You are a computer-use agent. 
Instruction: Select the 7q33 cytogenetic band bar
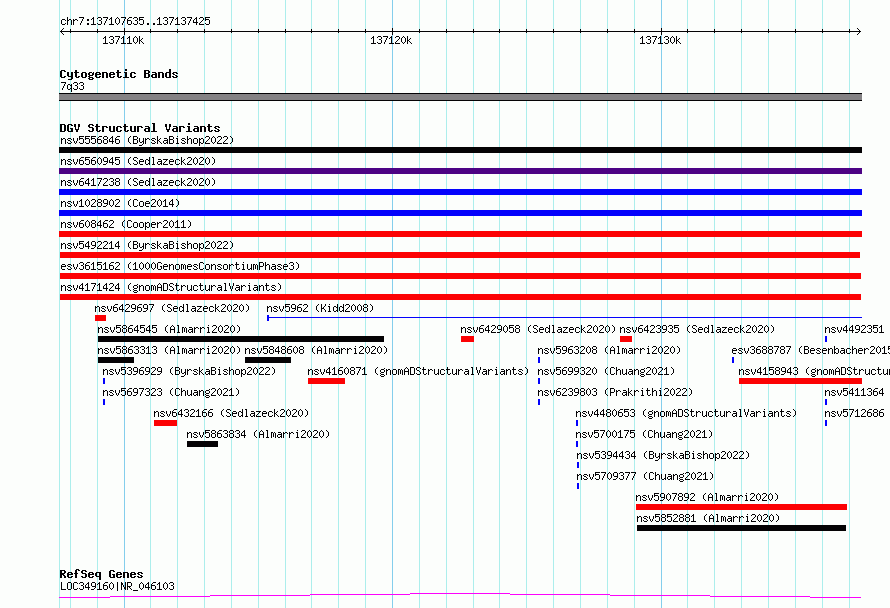click(x=460, y=97)
